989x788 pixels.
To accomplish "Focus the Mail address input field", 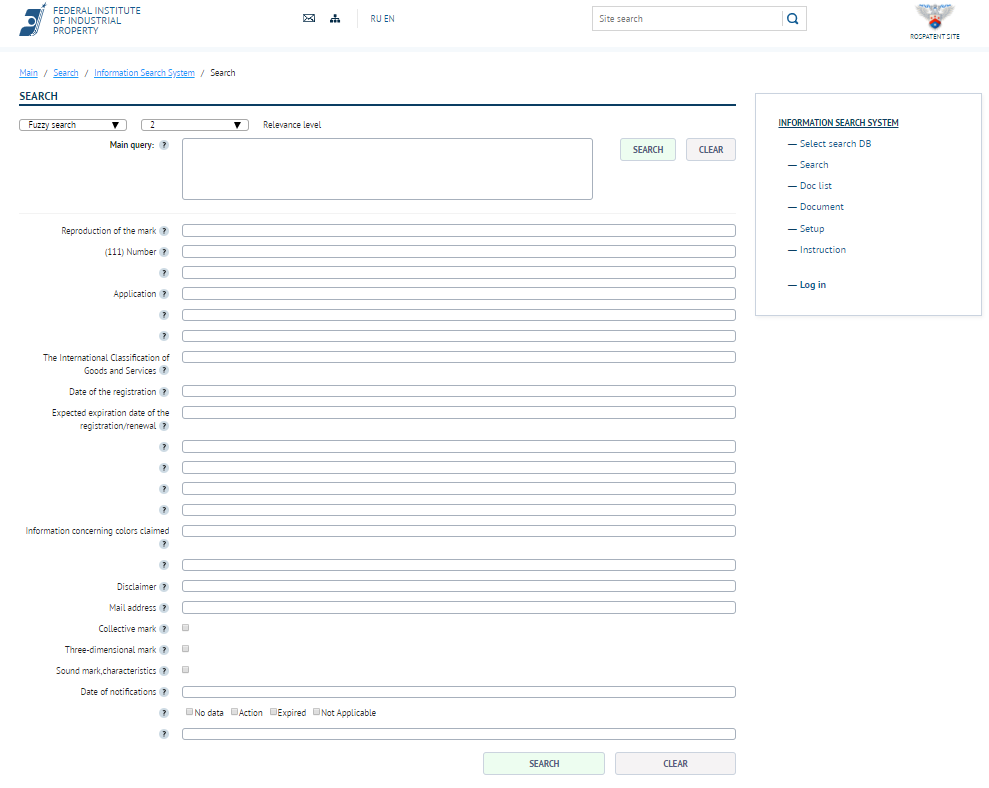I will coord(459,608).
